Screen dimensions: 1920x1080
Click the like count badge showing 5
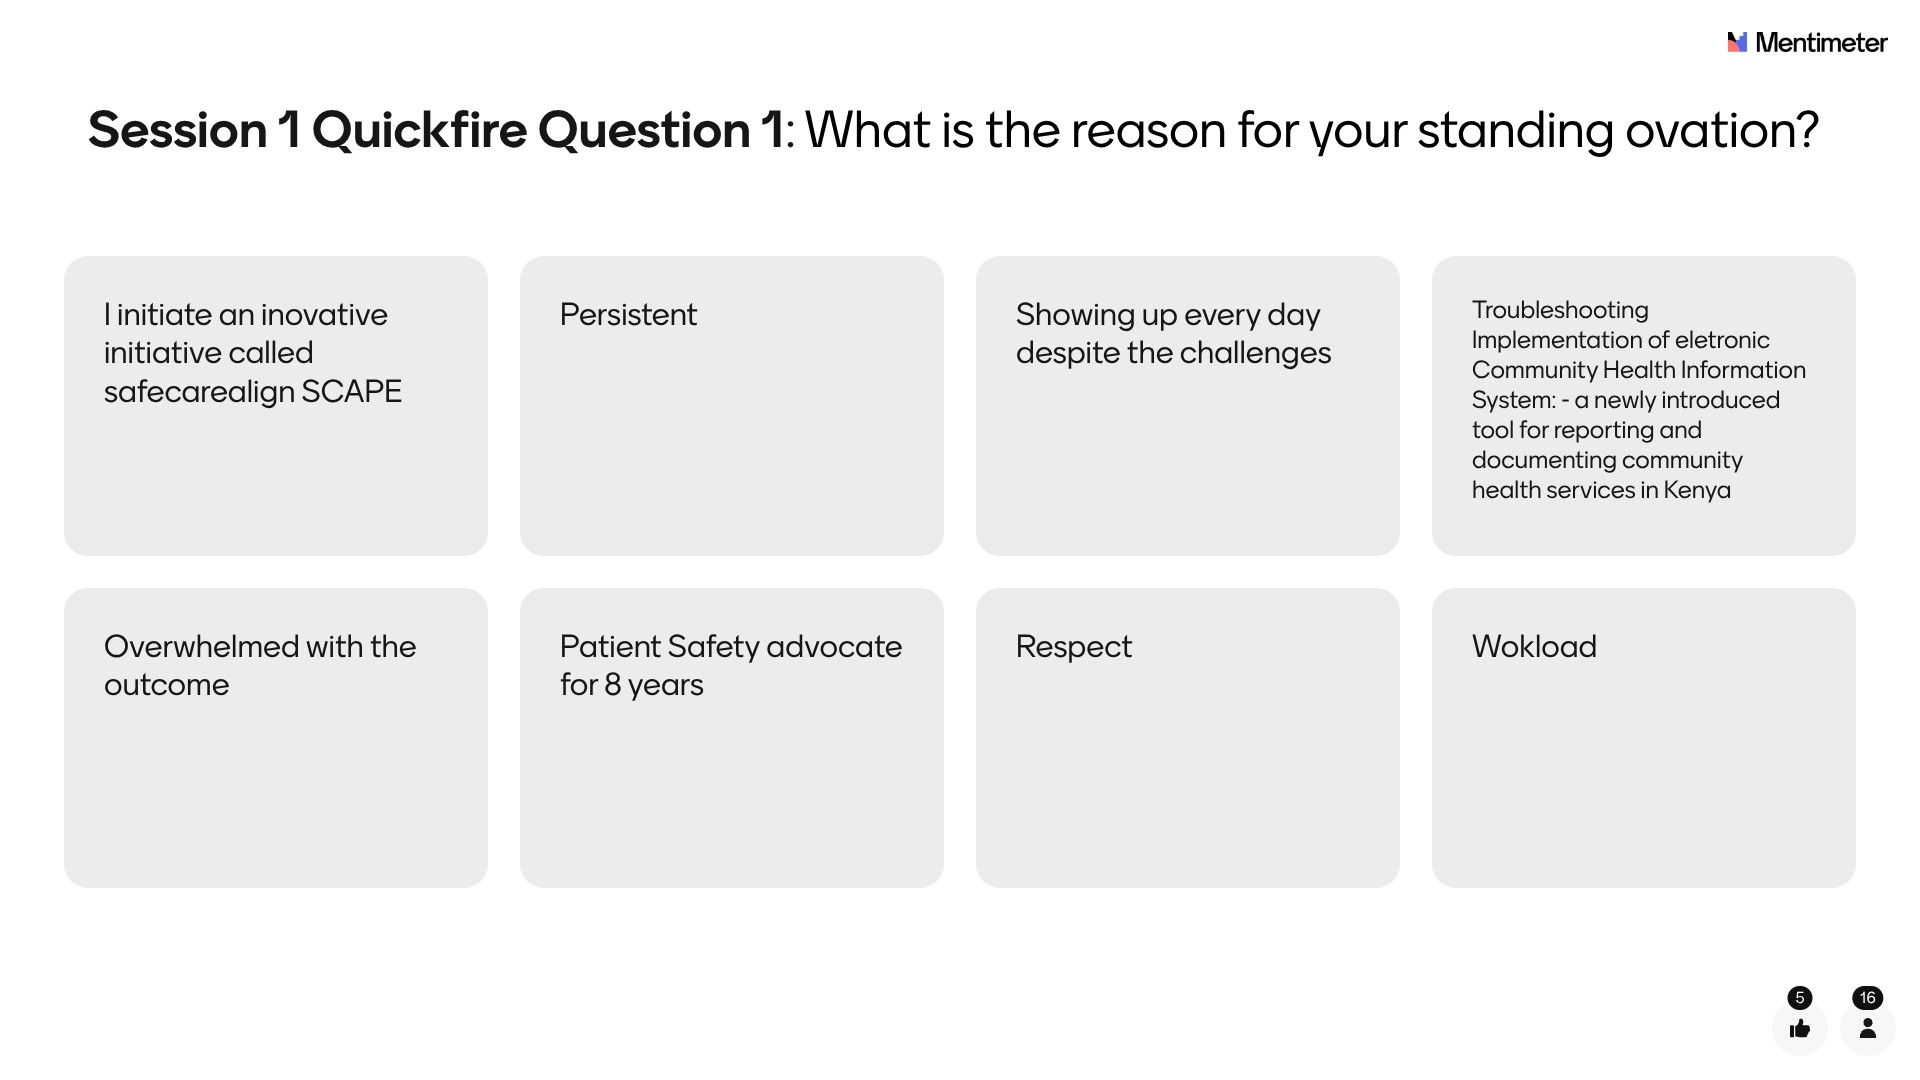[x=1799, y=997]
